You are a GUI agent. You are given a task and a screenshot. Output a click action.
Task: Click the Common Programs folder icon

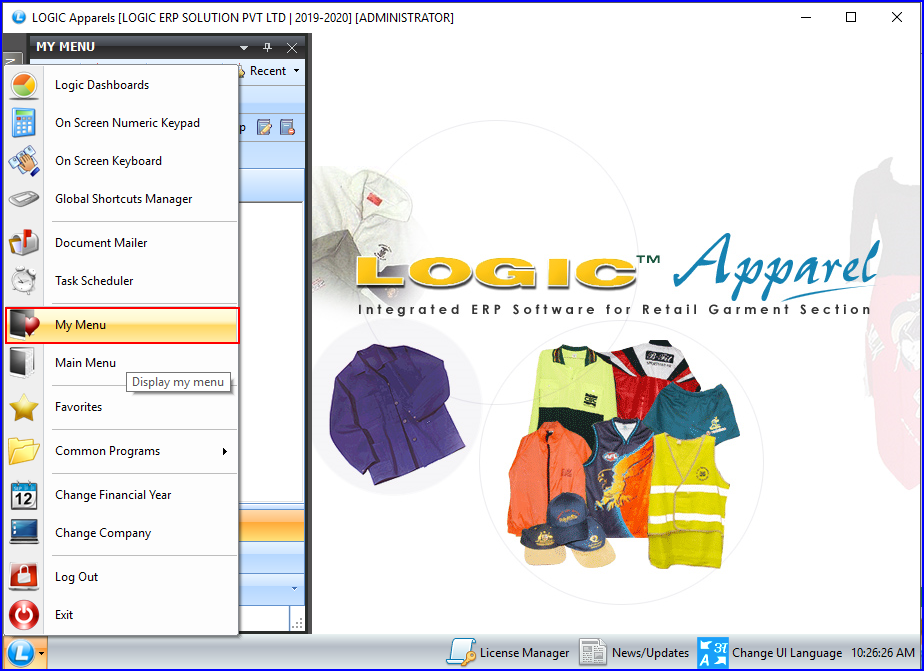(24, 451)
